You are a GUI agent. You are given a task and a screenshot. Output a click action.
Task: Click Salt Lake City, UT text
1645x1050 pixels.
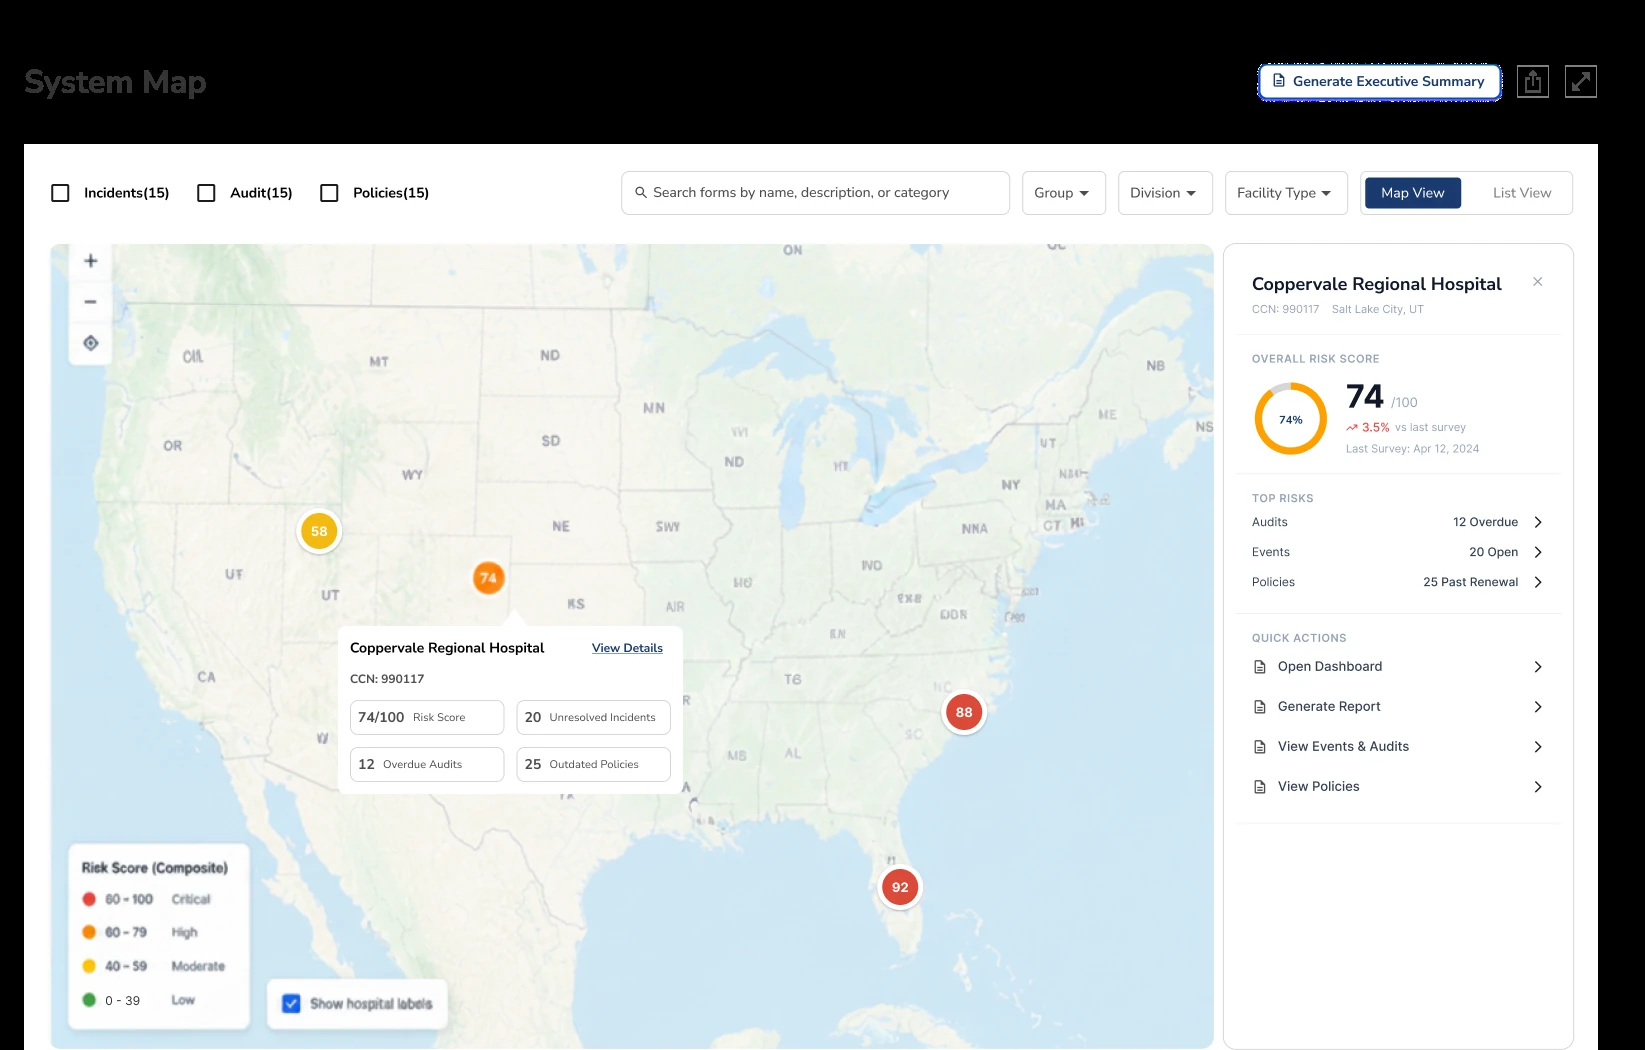tap(1377, 310)
